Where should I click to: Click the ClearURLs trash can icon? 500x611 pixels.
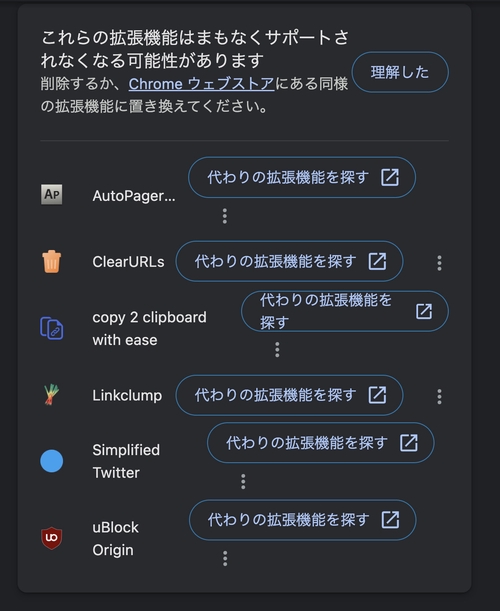pos(51,261)
